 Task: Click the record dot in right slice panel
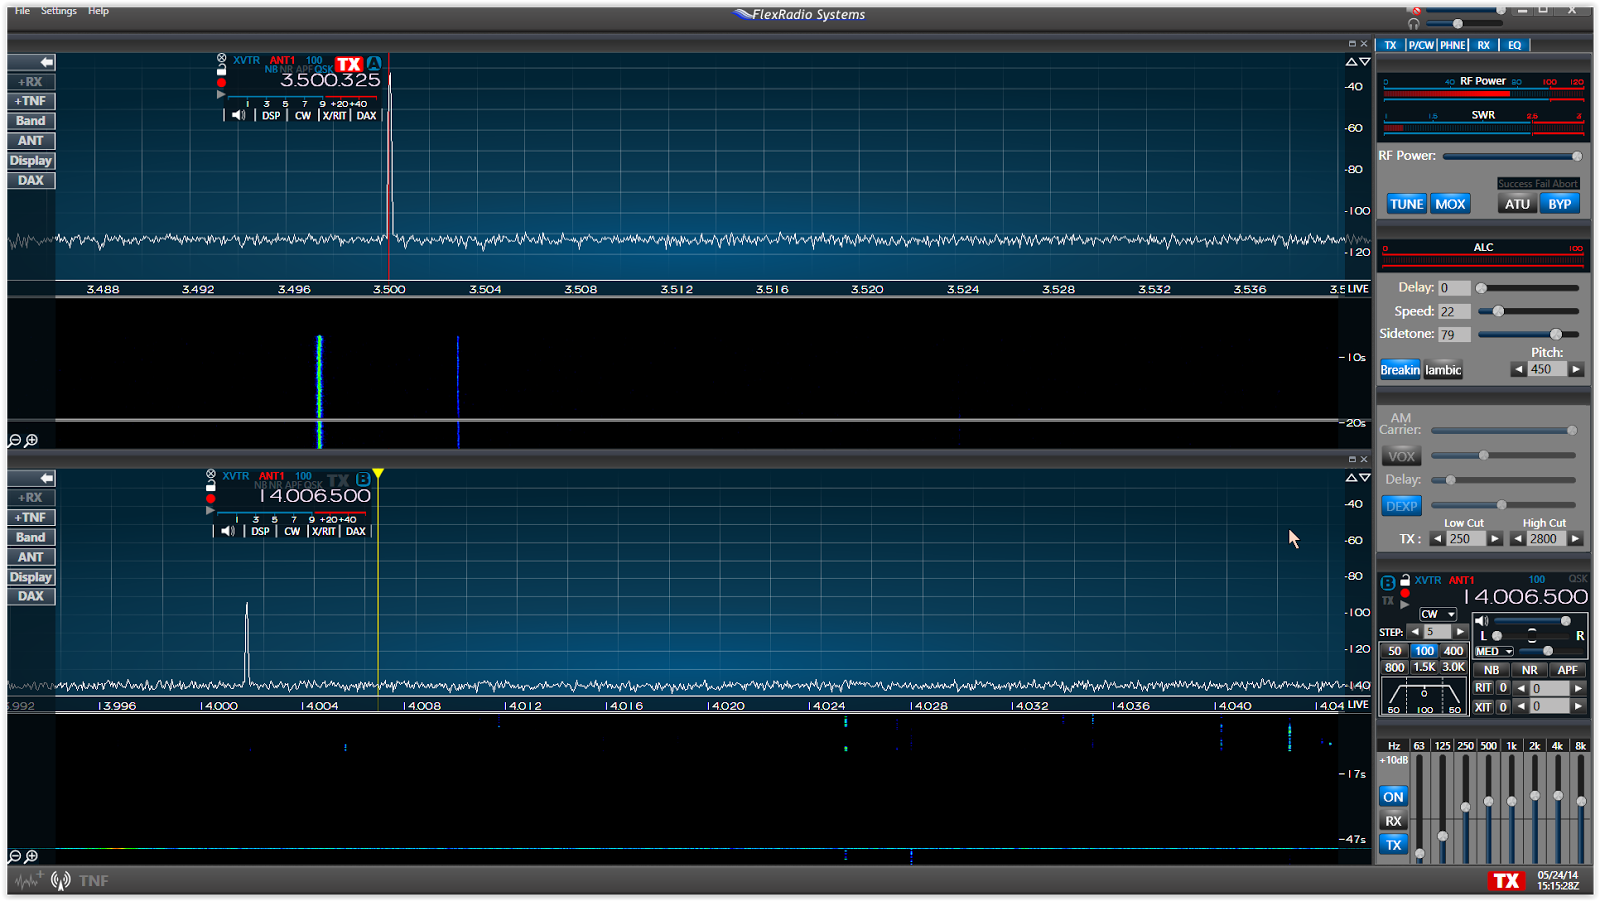1405,593
